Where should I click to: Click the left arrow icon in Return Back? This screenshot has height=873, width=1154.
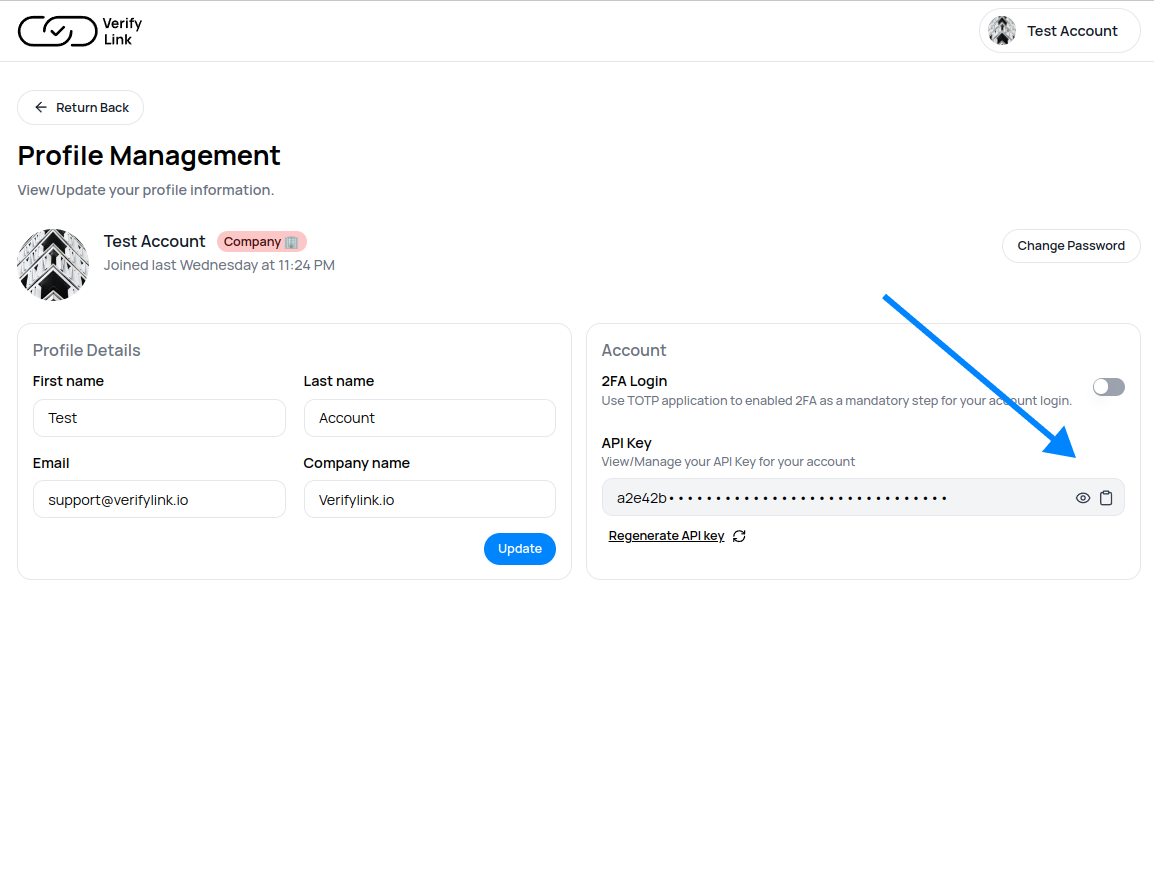pos(41,108)
